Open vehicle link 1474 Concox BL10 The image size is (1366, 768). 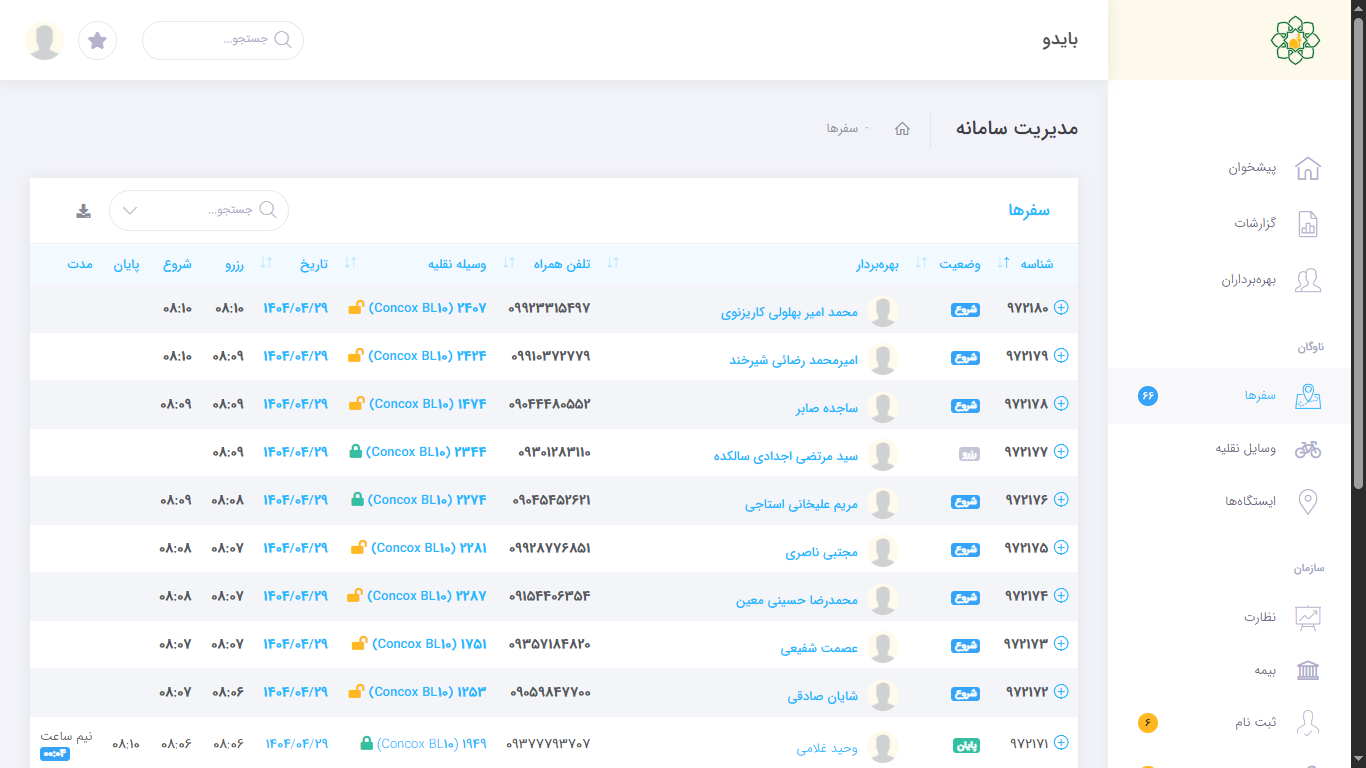427,404
